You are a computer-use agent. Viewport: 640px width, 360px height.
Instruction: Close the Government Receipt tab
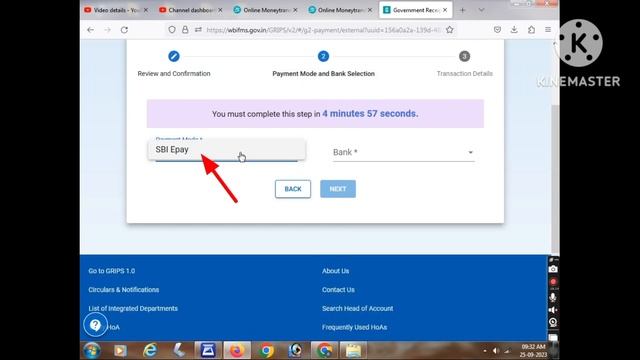click(x=445, y=10)
